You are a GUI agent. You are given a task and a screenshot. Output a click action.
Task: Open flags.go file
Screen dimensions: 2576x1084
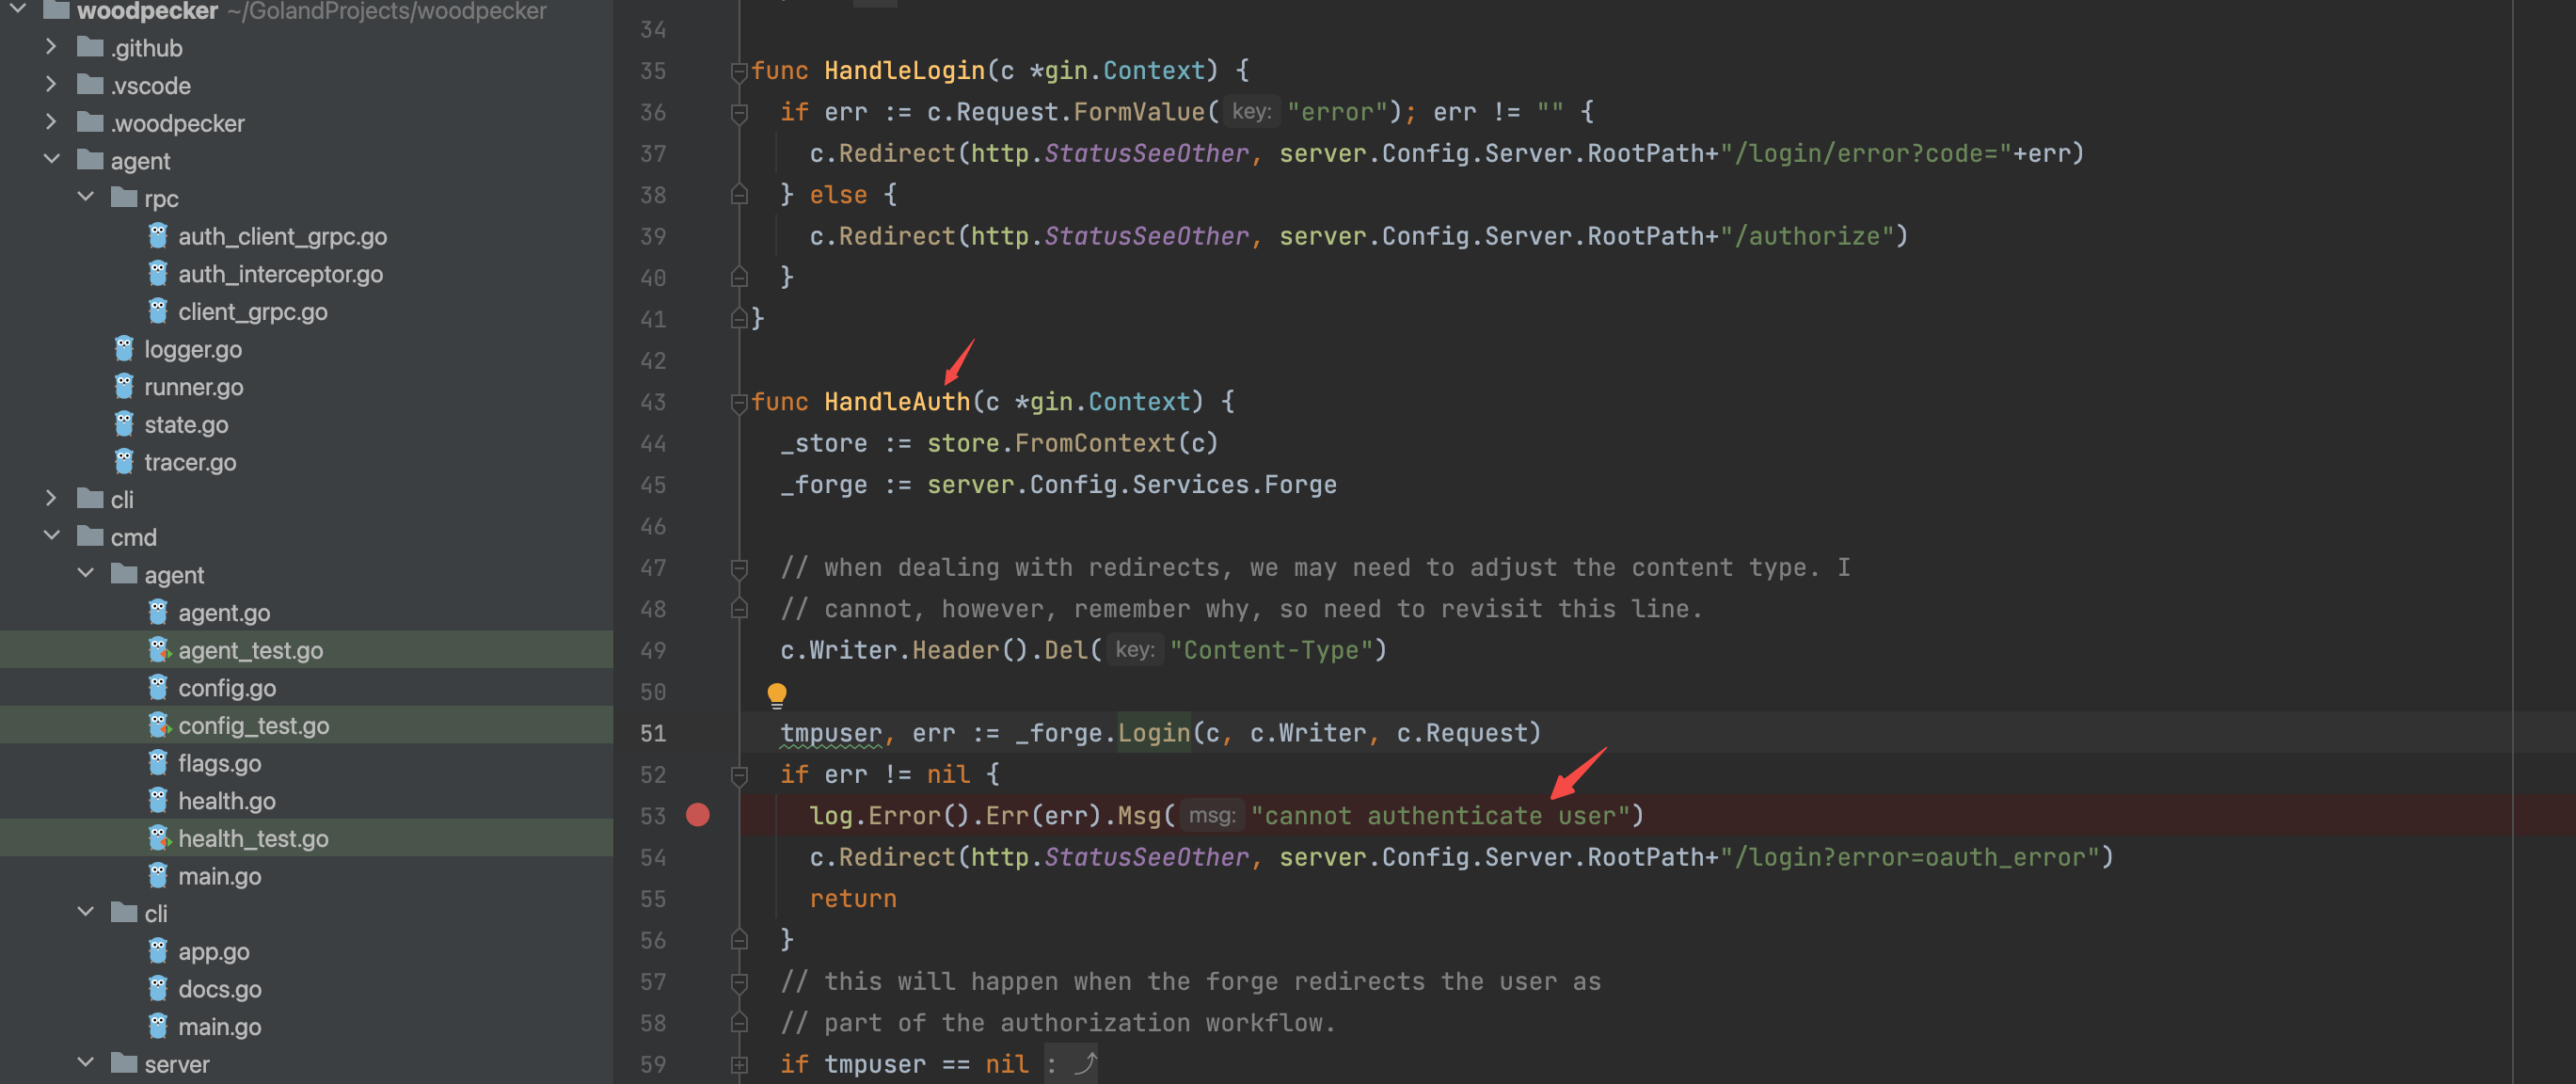click(x=220, y=763)
